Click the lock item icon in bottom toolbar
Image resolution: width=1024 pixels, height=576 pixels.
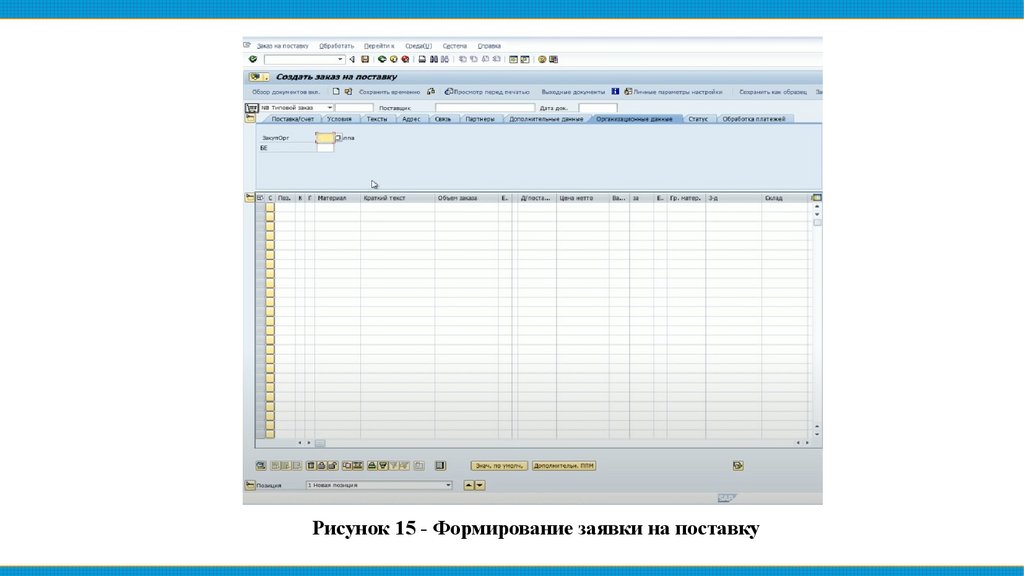[x=322, y=466]
